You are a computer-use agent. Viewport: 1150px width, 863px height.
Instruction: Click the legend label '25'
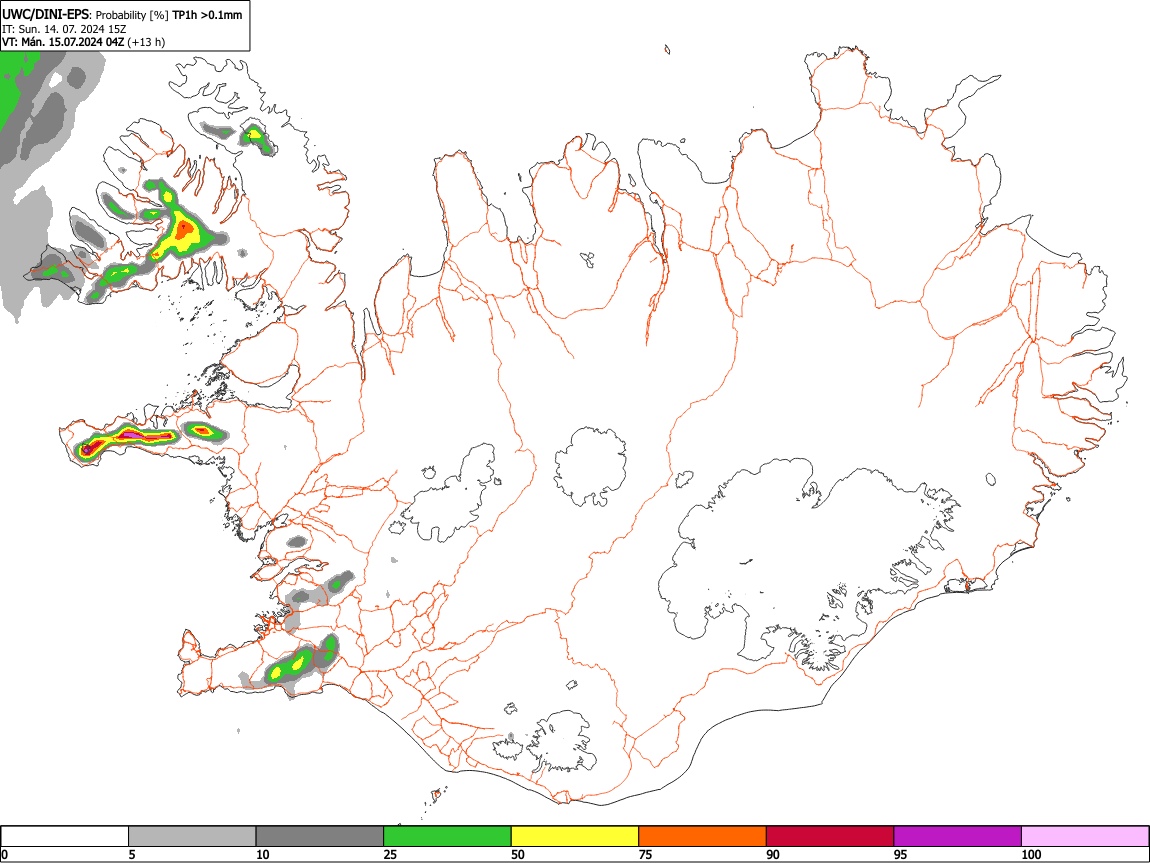(390, 854)
